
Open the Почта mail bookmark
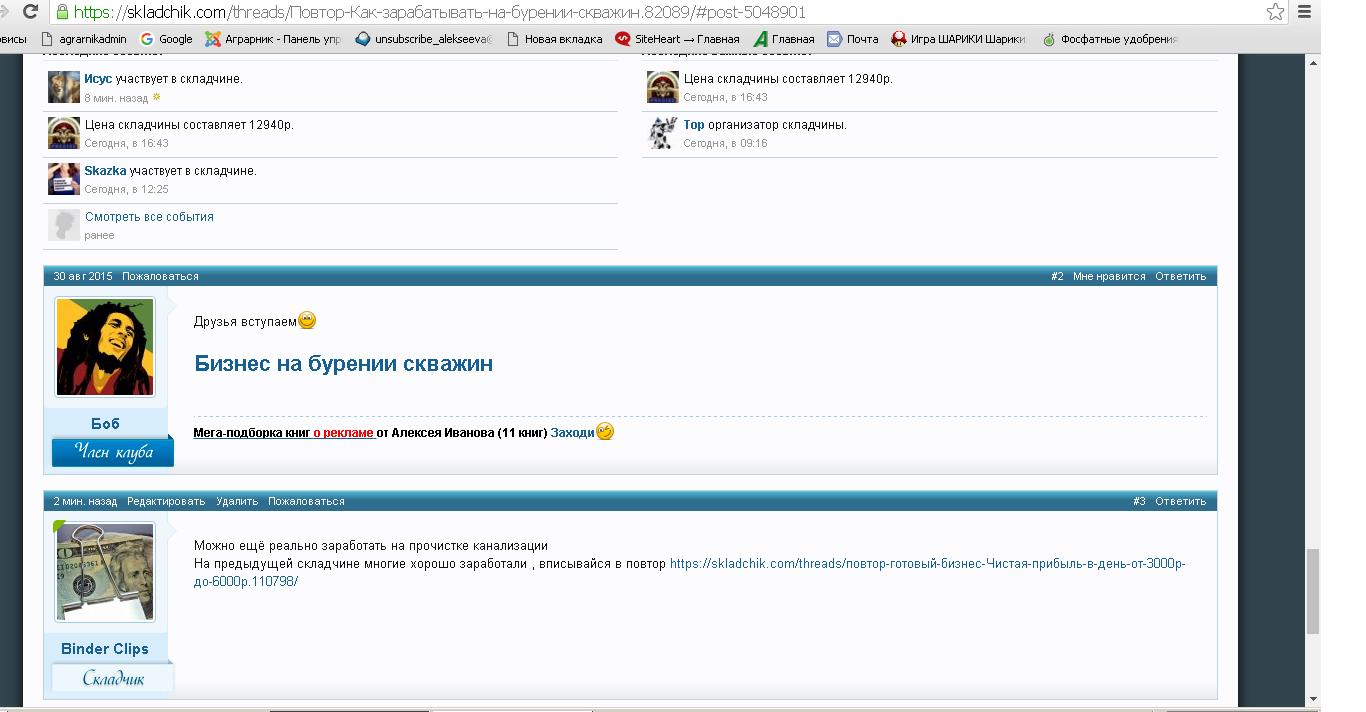click(x=853, y=39)
